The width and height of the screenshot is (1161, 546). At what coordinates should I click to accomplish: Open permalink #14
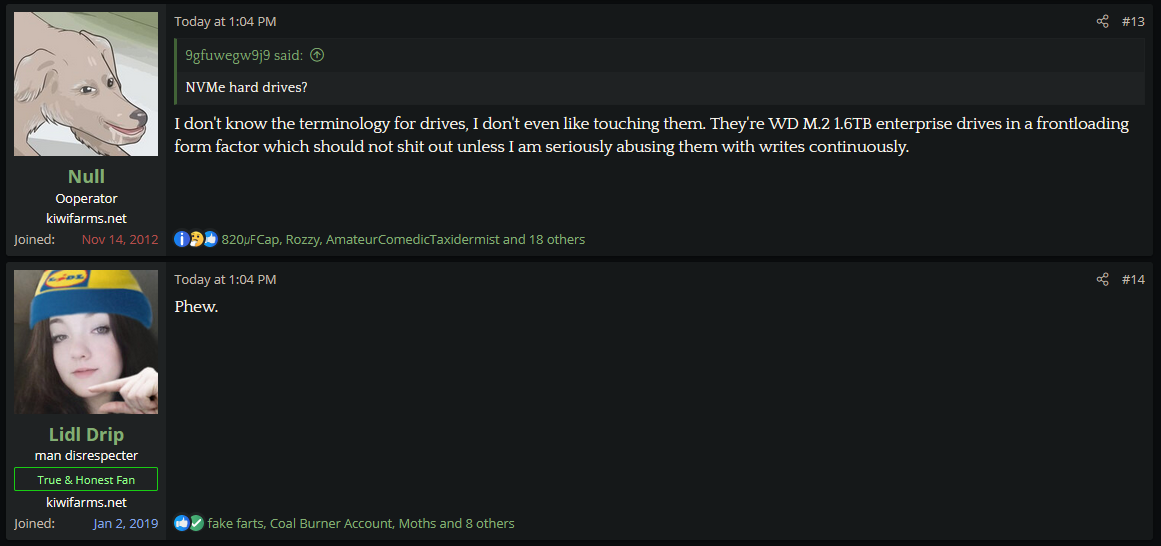pos(1133,279)
